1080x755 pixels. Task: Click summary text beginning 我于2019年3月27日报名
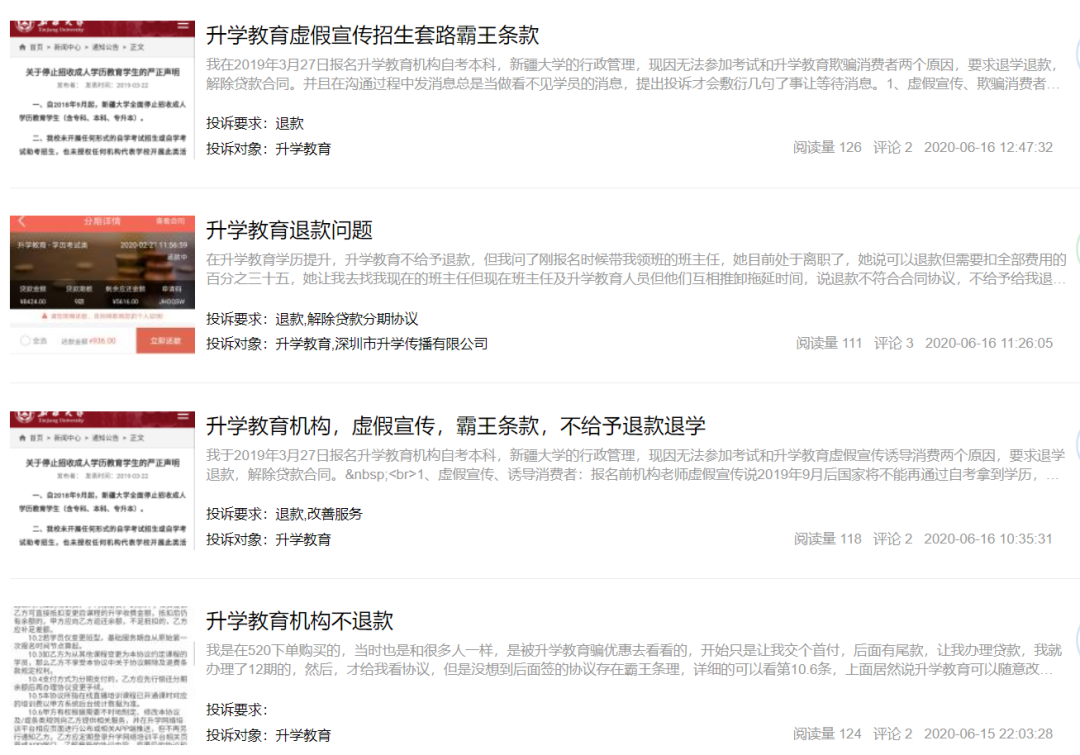(x=636, y=464)
